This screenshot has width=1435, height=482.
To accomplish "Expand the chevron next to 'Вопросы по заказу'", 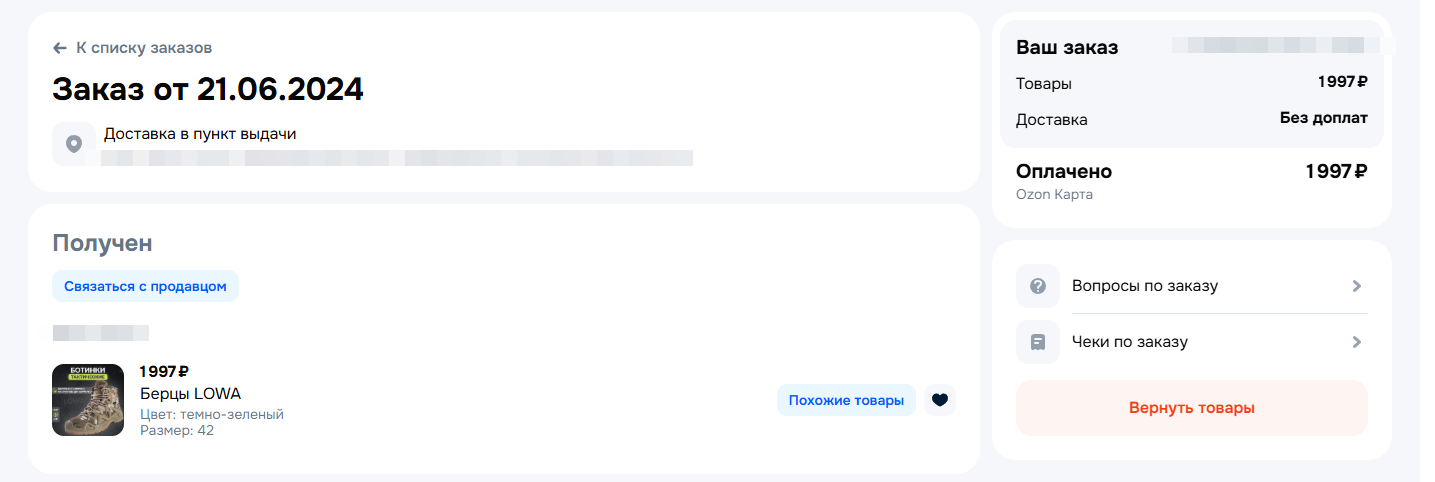I will (x=1357, y=286).
